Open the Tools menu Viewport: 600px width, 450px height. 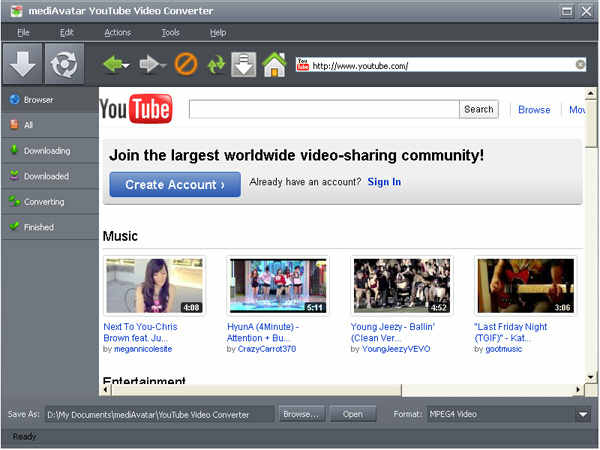click(170, 33)
